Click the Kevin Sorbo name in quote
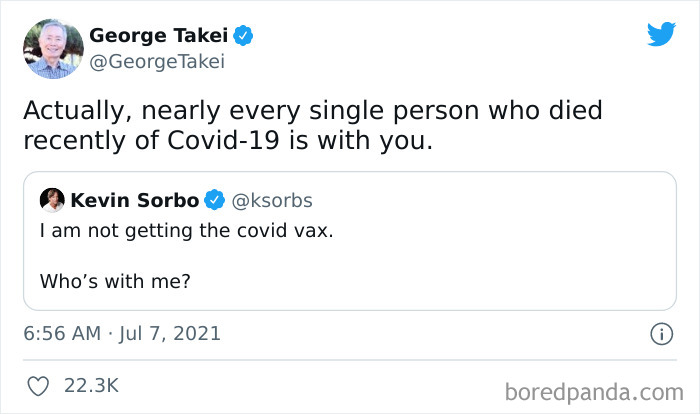Screen dimensions: 700x414 point(134,200)
